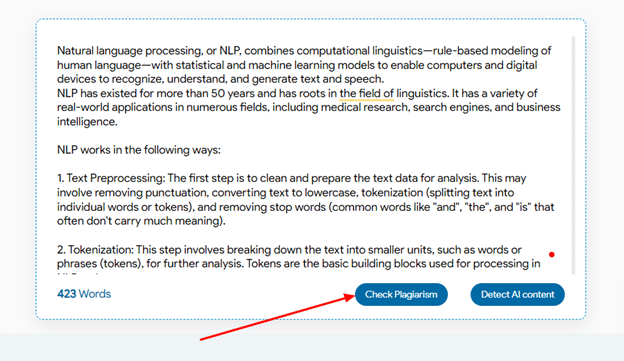Place cursor on "Natural language processing" opening text

click(x=129, y=51)
